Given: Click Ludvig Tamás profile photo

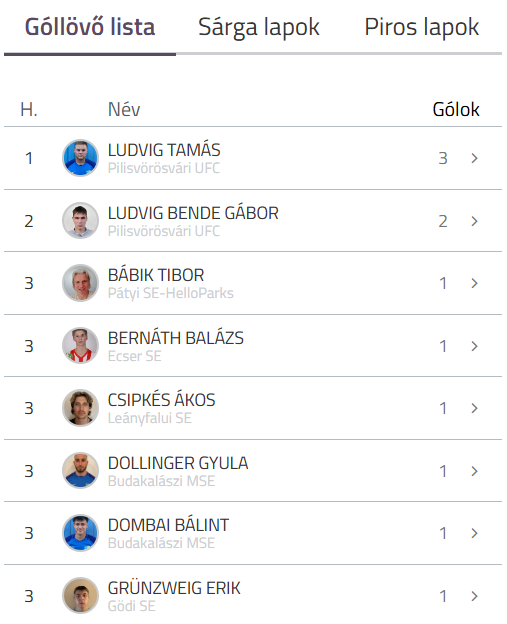Looking at the screenshot, I should click(x=80, y=158).
